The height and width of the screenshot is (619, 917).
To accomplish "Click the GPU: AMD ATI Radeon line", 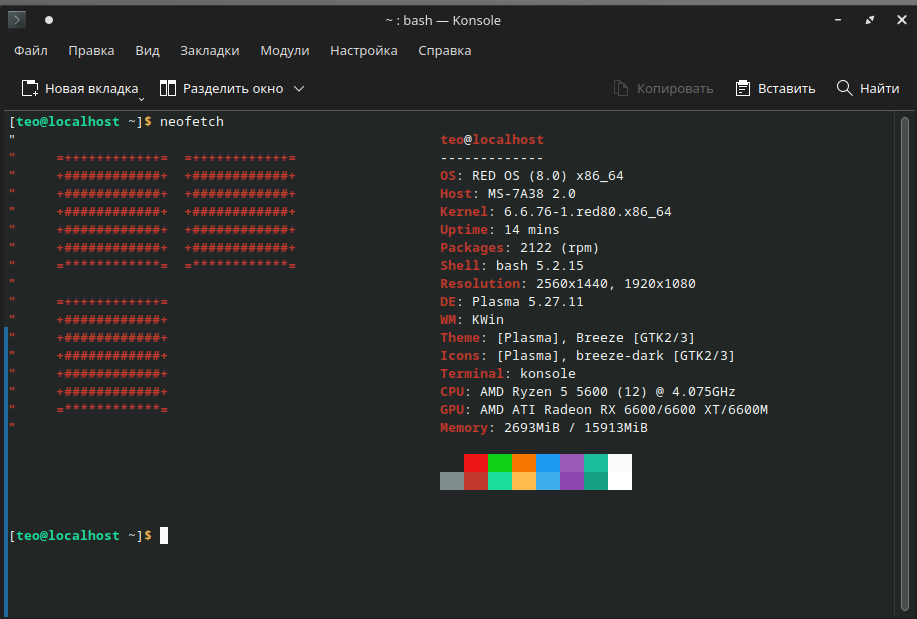I will click(604, 410).
